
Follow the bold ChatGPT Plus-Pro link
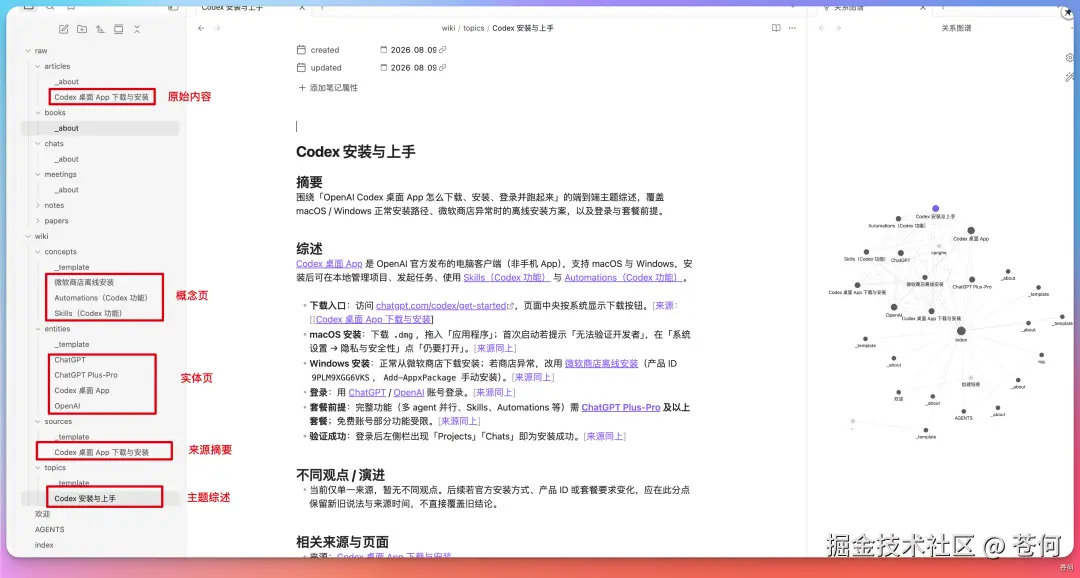[x=621, y=407]
